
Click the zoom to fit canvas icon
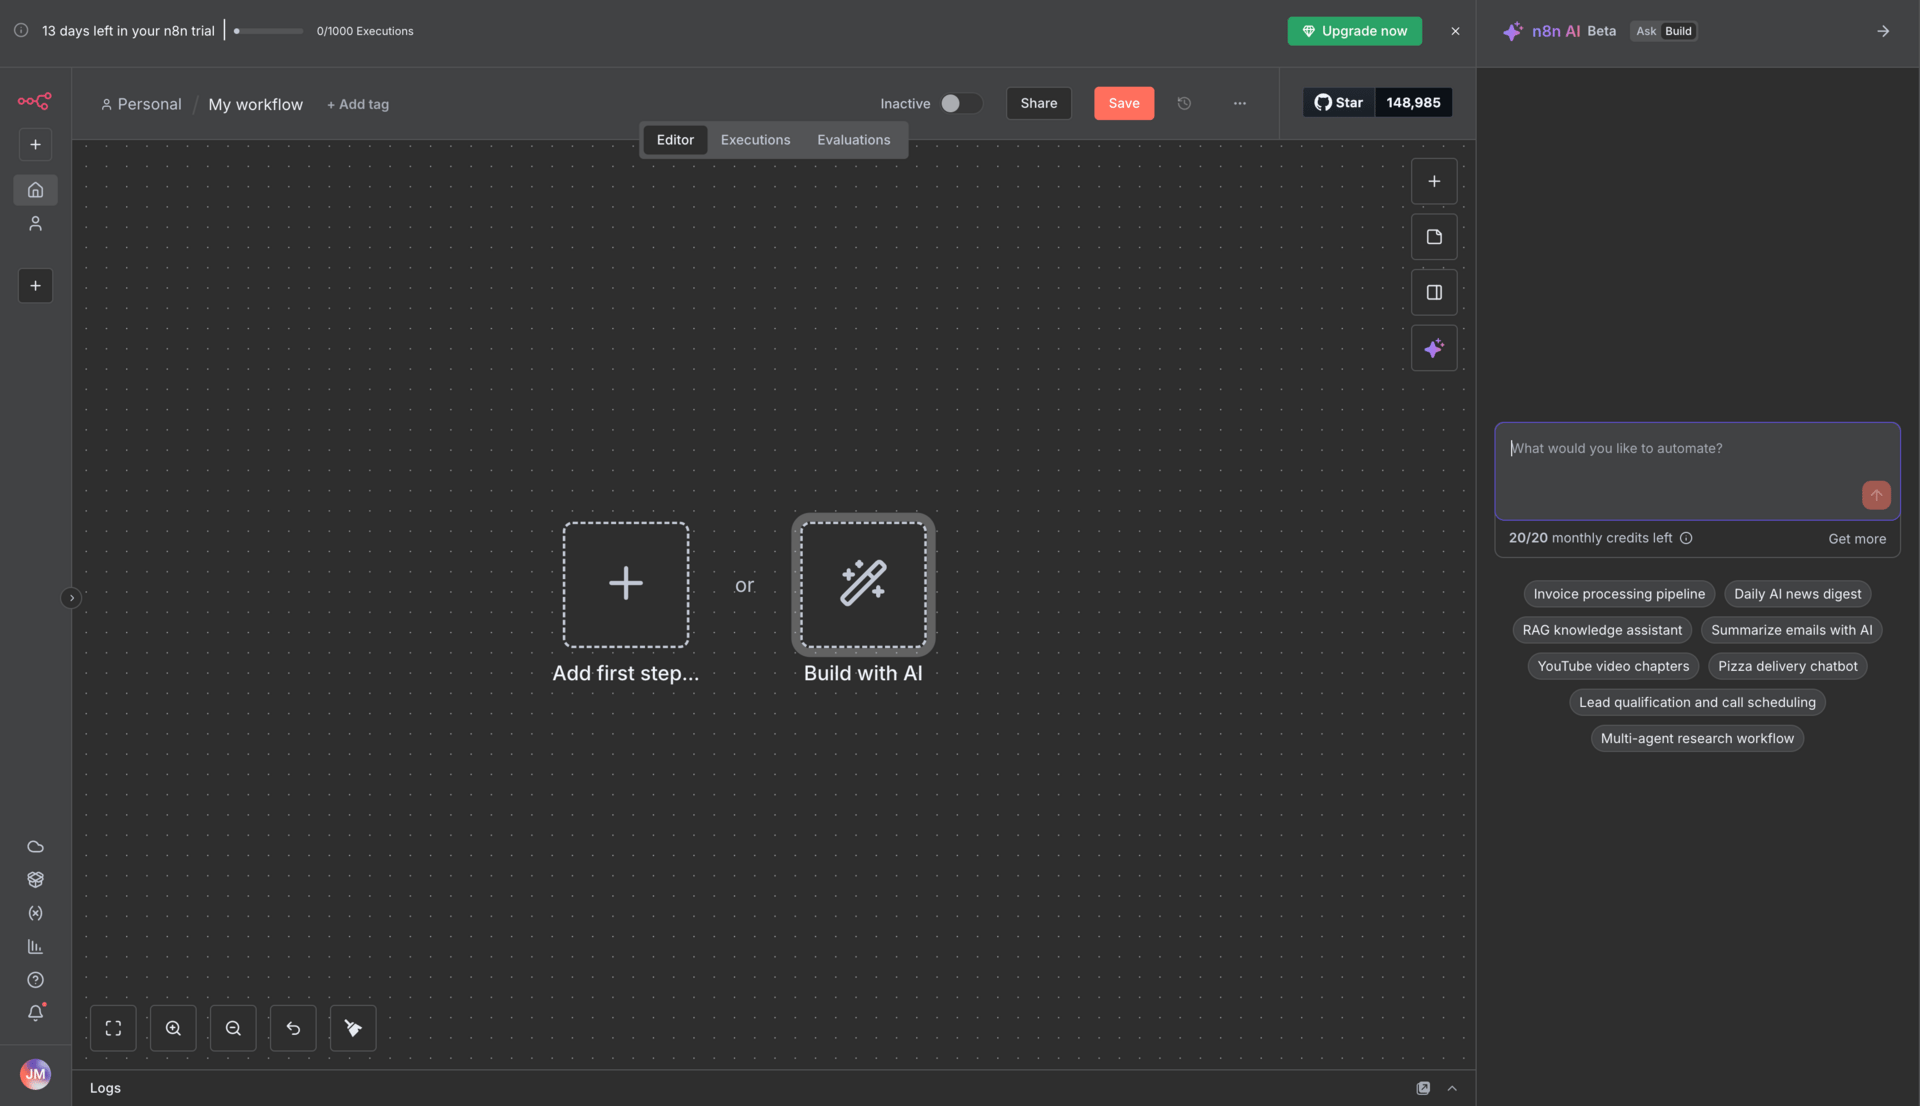tap(113, 1028)
